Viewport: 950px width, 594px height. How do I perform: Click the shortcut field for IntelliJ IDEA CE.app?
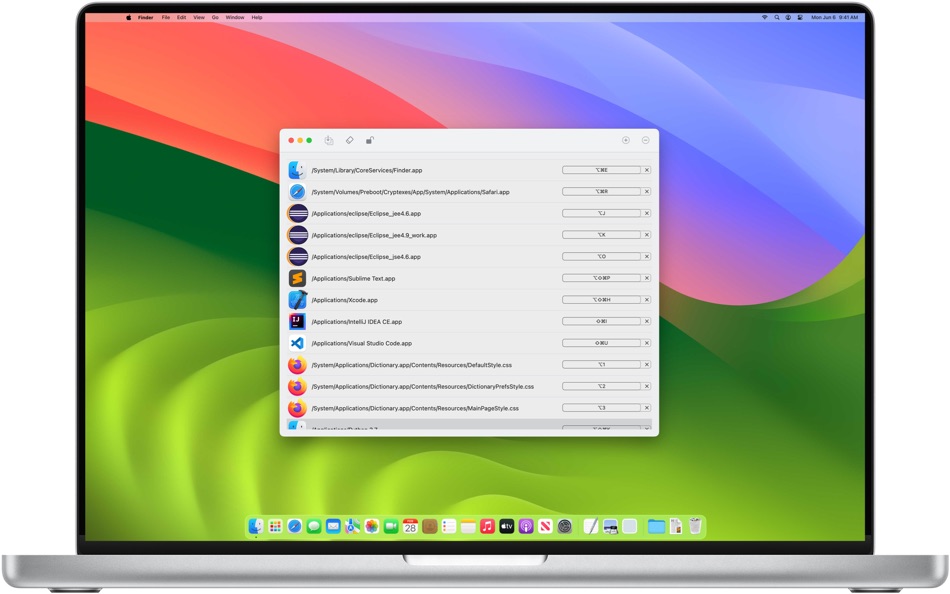[x=601, y=321]
